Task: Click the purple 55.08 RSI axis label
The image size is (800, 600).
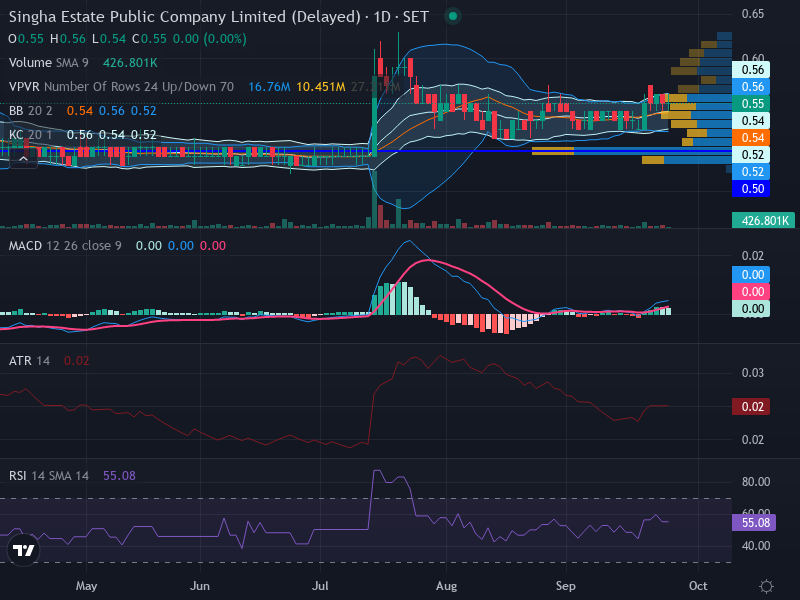Action: (754, 522)
